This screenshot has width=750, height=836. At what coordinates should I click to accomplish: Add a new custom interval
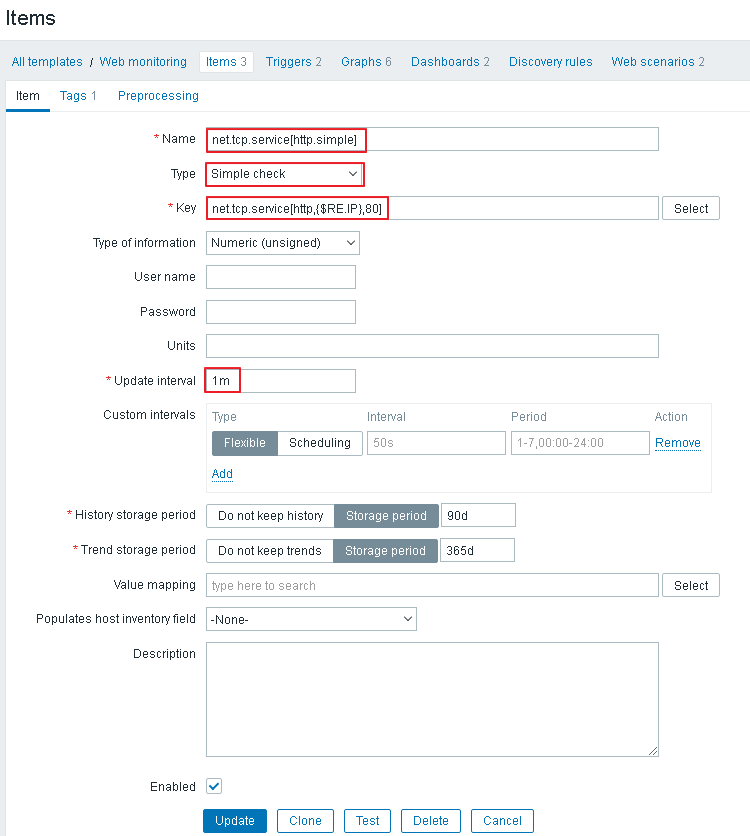point(222,474)
